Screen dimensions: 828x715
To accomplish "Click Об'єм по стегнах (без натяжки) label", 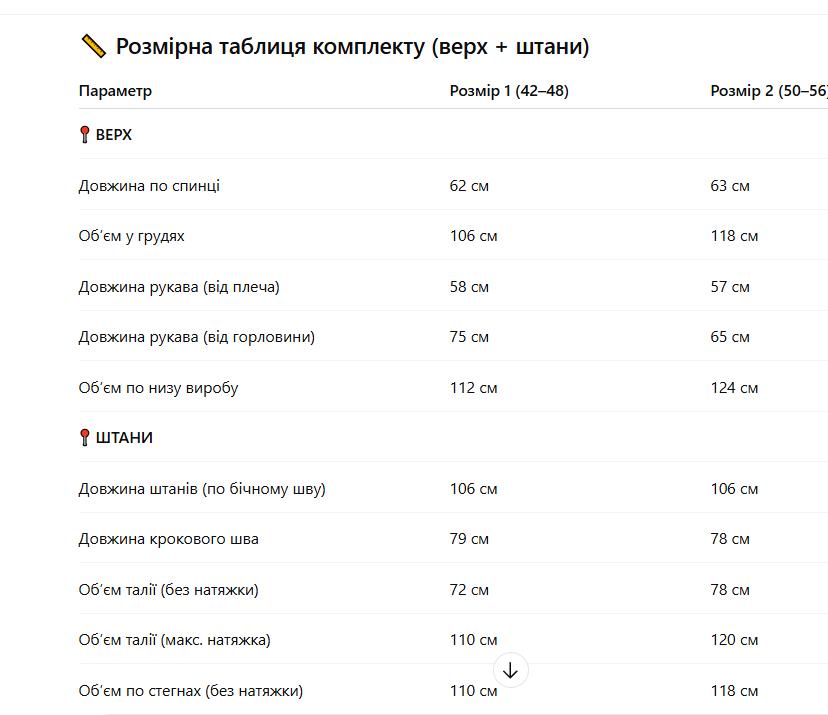I will (191, 691).
